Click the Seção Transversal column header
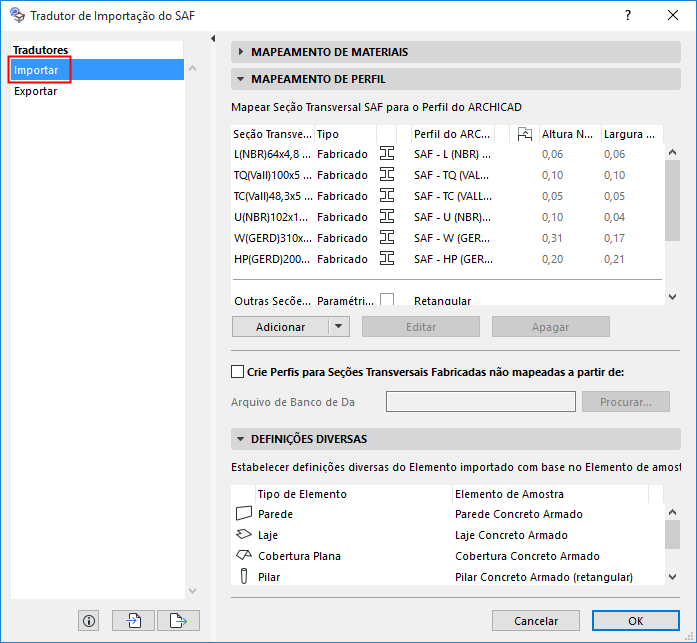 (272, 134)
